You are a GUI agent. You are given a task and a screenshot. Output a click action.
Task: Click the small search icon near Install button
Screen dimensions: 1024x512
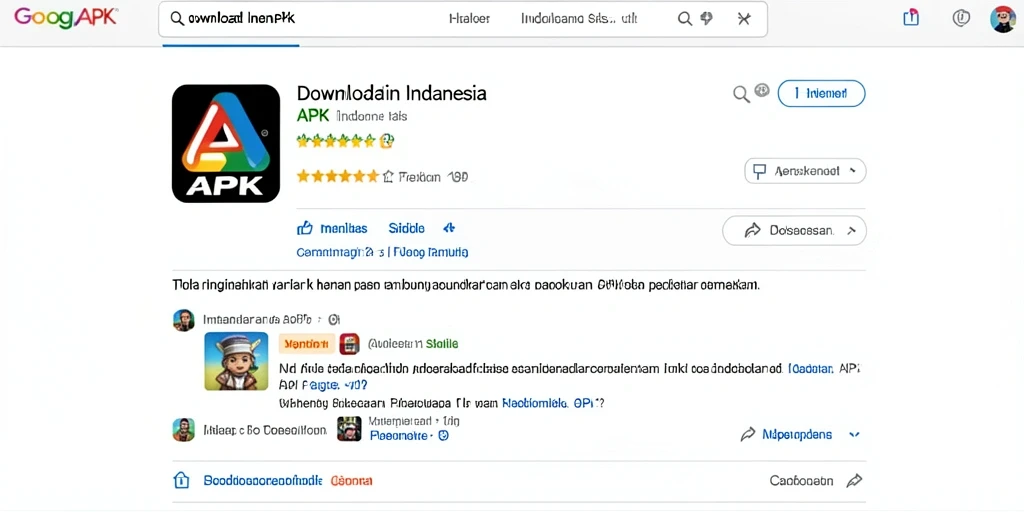tap(741, 95)
